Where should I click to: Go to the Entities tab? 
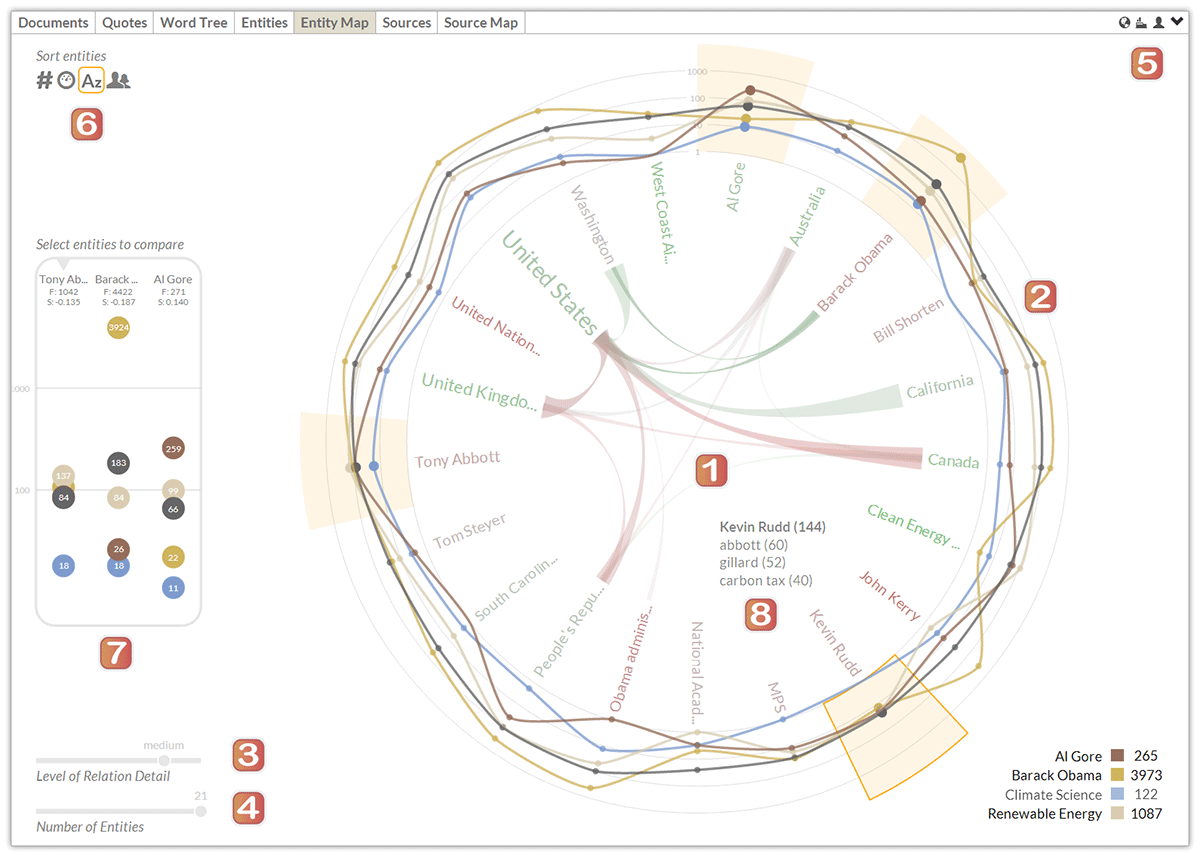pyautogui.click(x=264, y=22)
